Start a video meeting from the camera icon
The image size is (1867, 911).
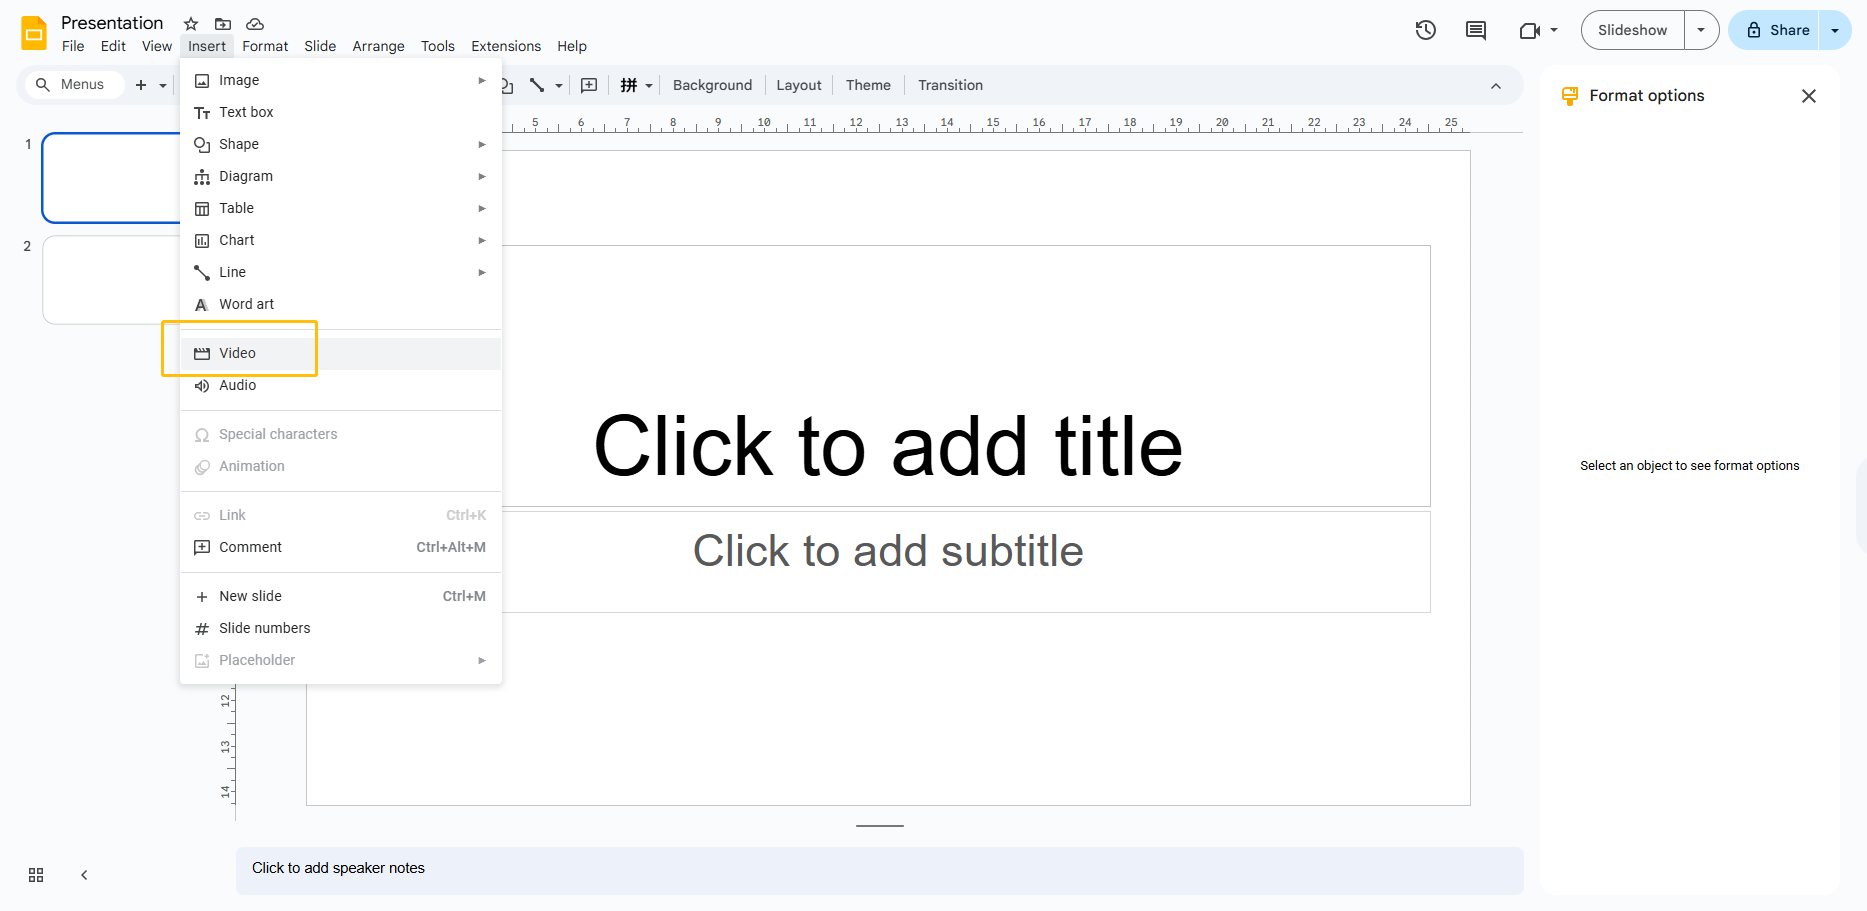click(x=1530, y=30)
